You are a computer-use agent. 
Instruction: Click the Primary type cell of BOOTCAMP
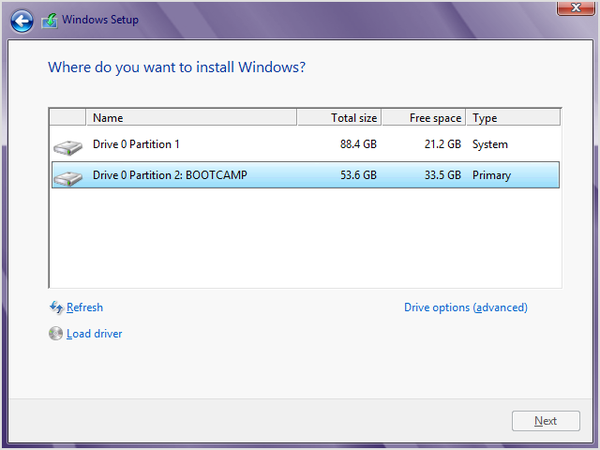(491, 175)
